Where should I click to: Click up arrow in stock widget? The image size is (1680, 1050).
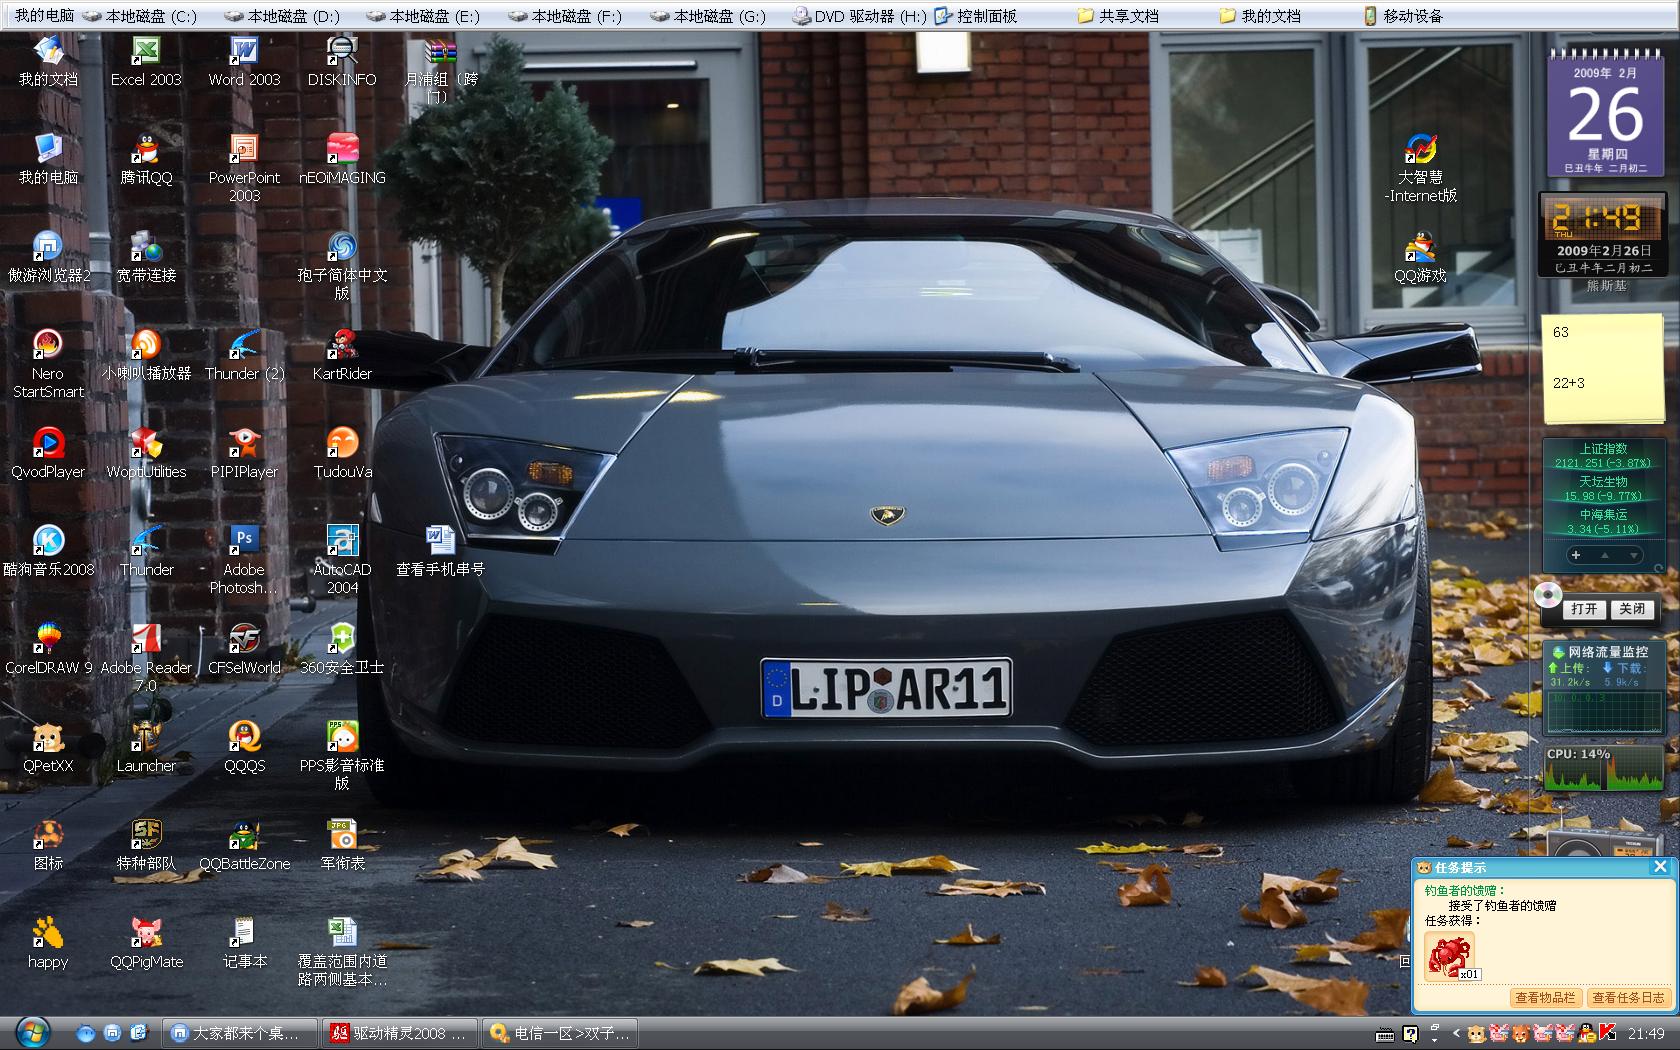tap(1605, 555)
